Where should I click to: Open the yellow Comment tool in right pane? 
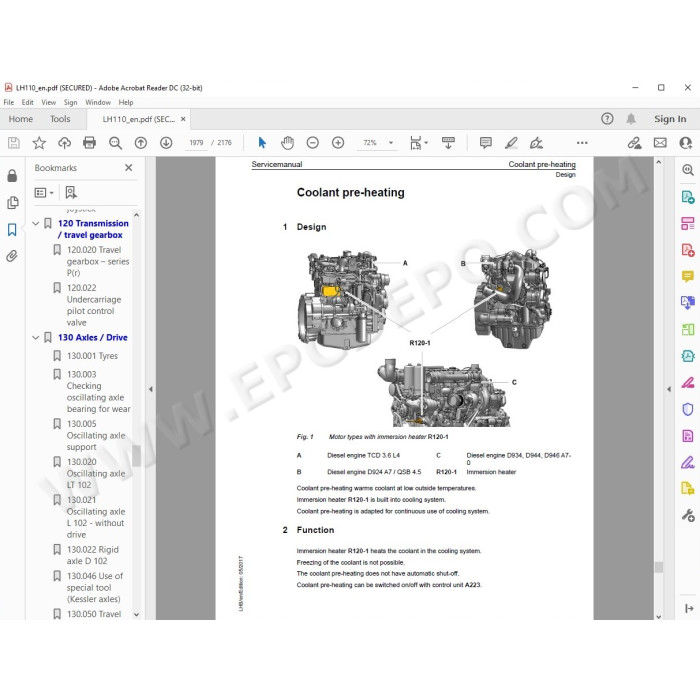(688, 276)
